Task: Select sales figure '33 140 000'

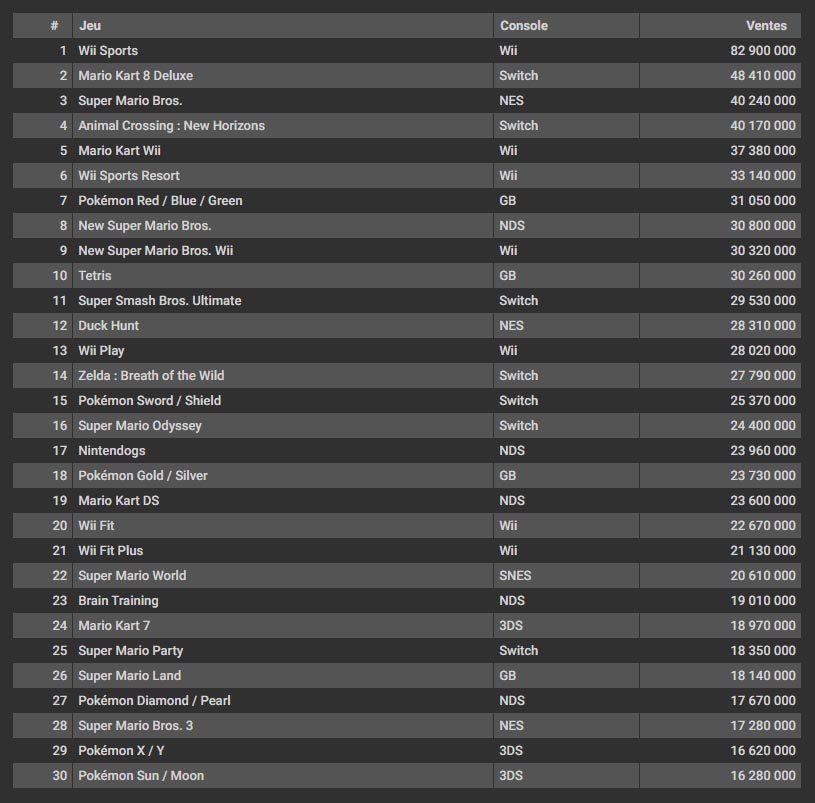Action: (763, 176)
